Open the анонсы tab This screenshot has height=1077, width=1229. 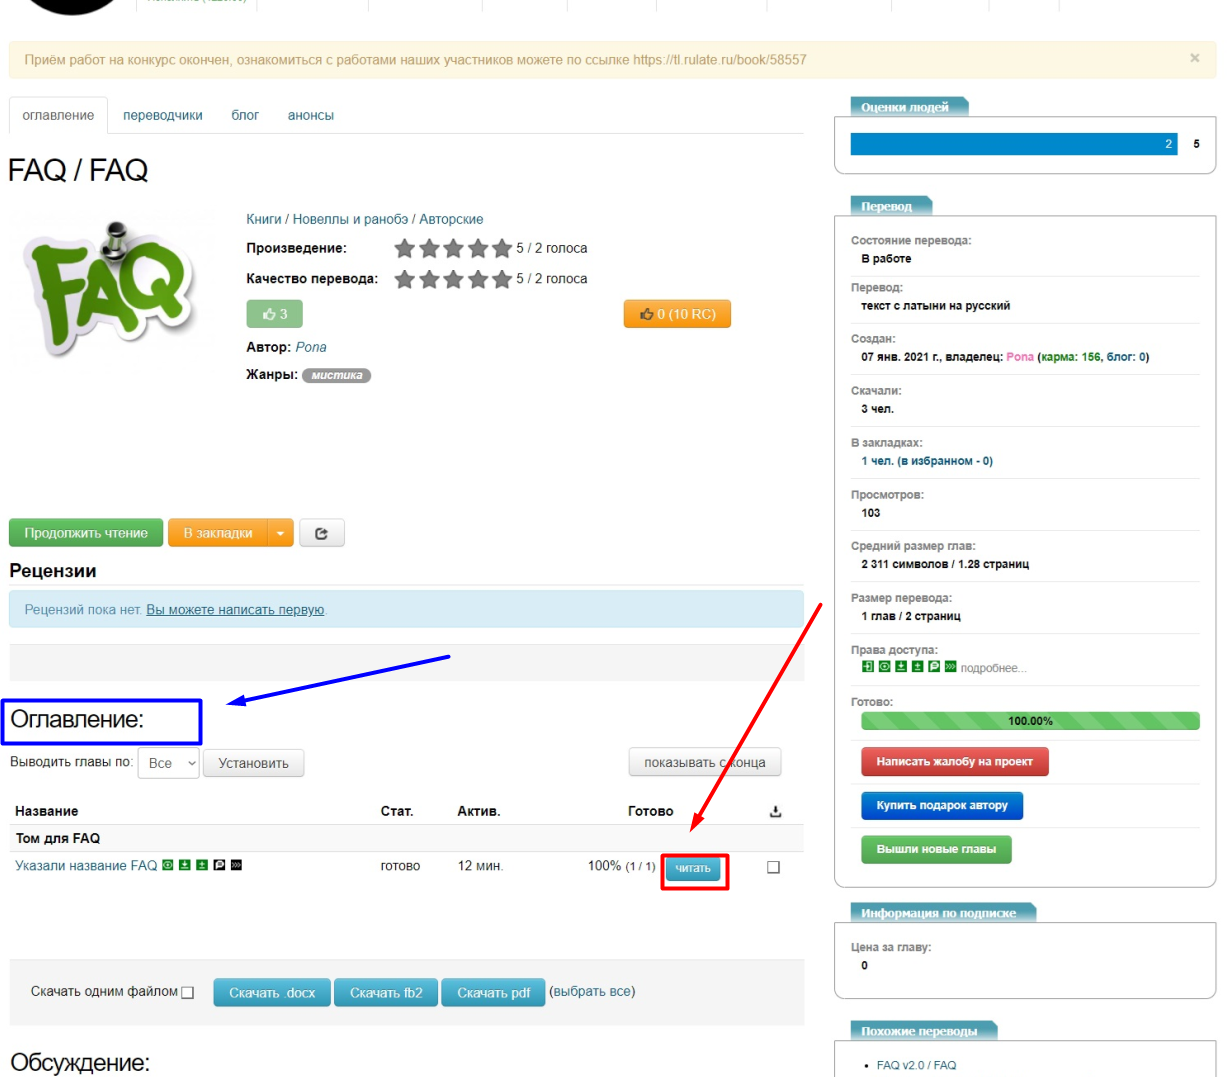coord(310,115)
